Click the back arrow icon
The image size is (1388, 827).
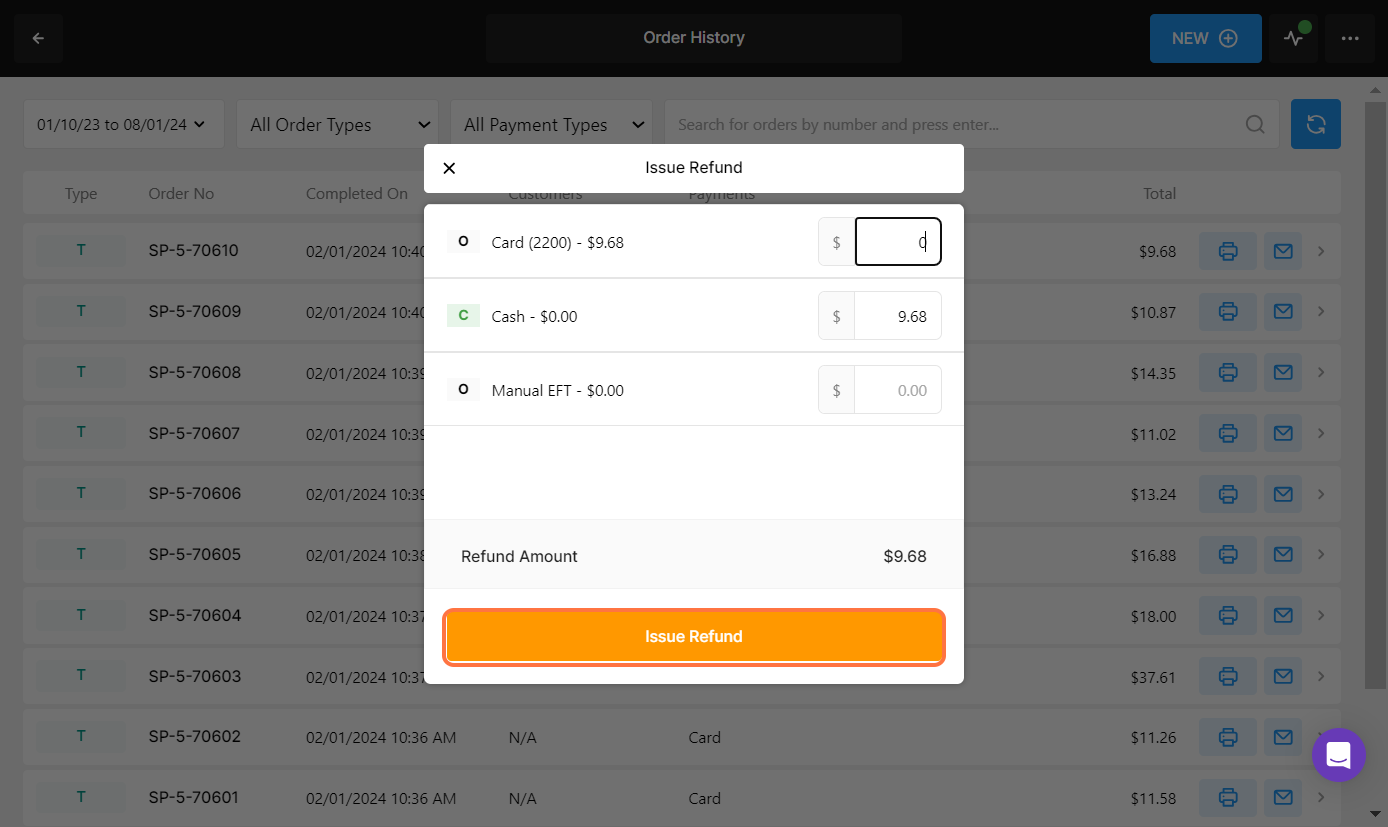39,39
